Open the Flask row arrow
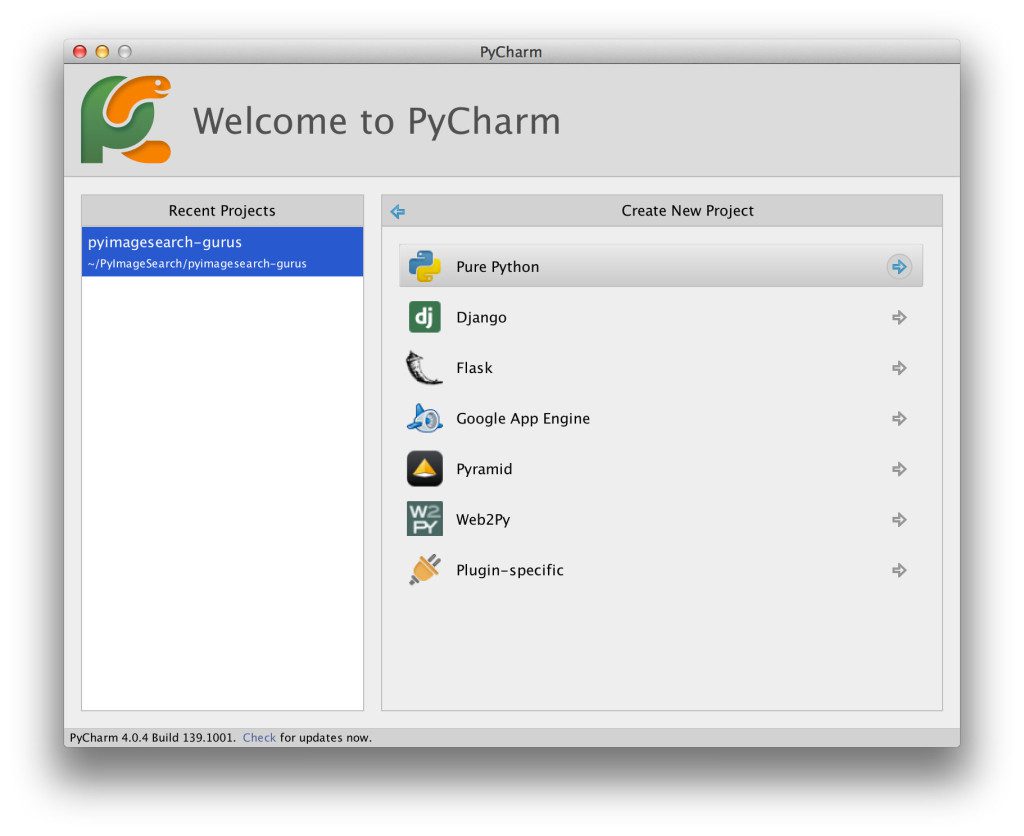The height and width of the screenshot is (836, 1024). pos(899,367)
